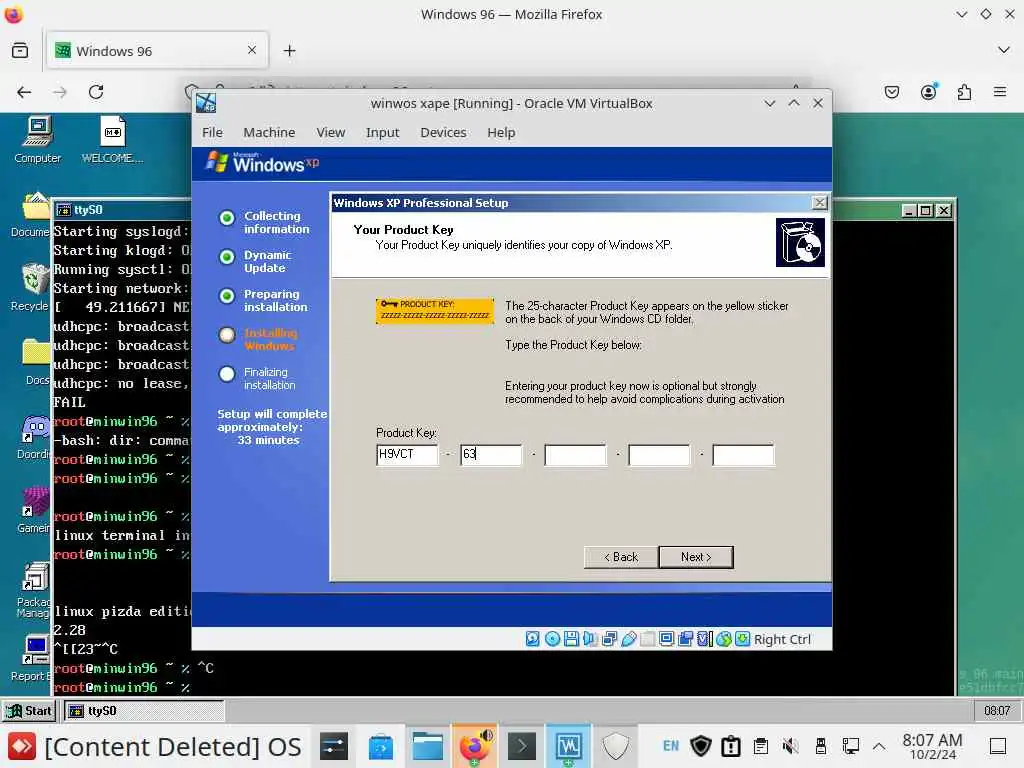
Task: Open the View menu in VirtualBox
Action: (x=330, y=133)
